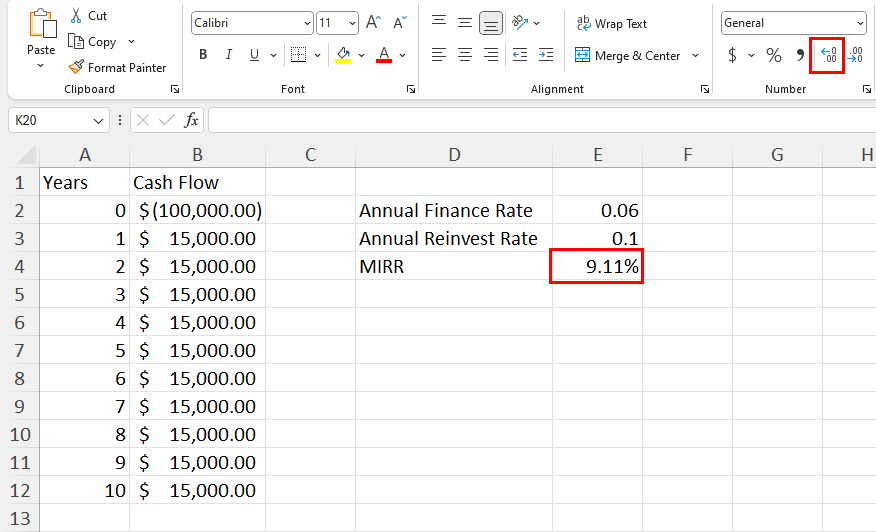Expand Merge & Center options arrow

point(696,55)
